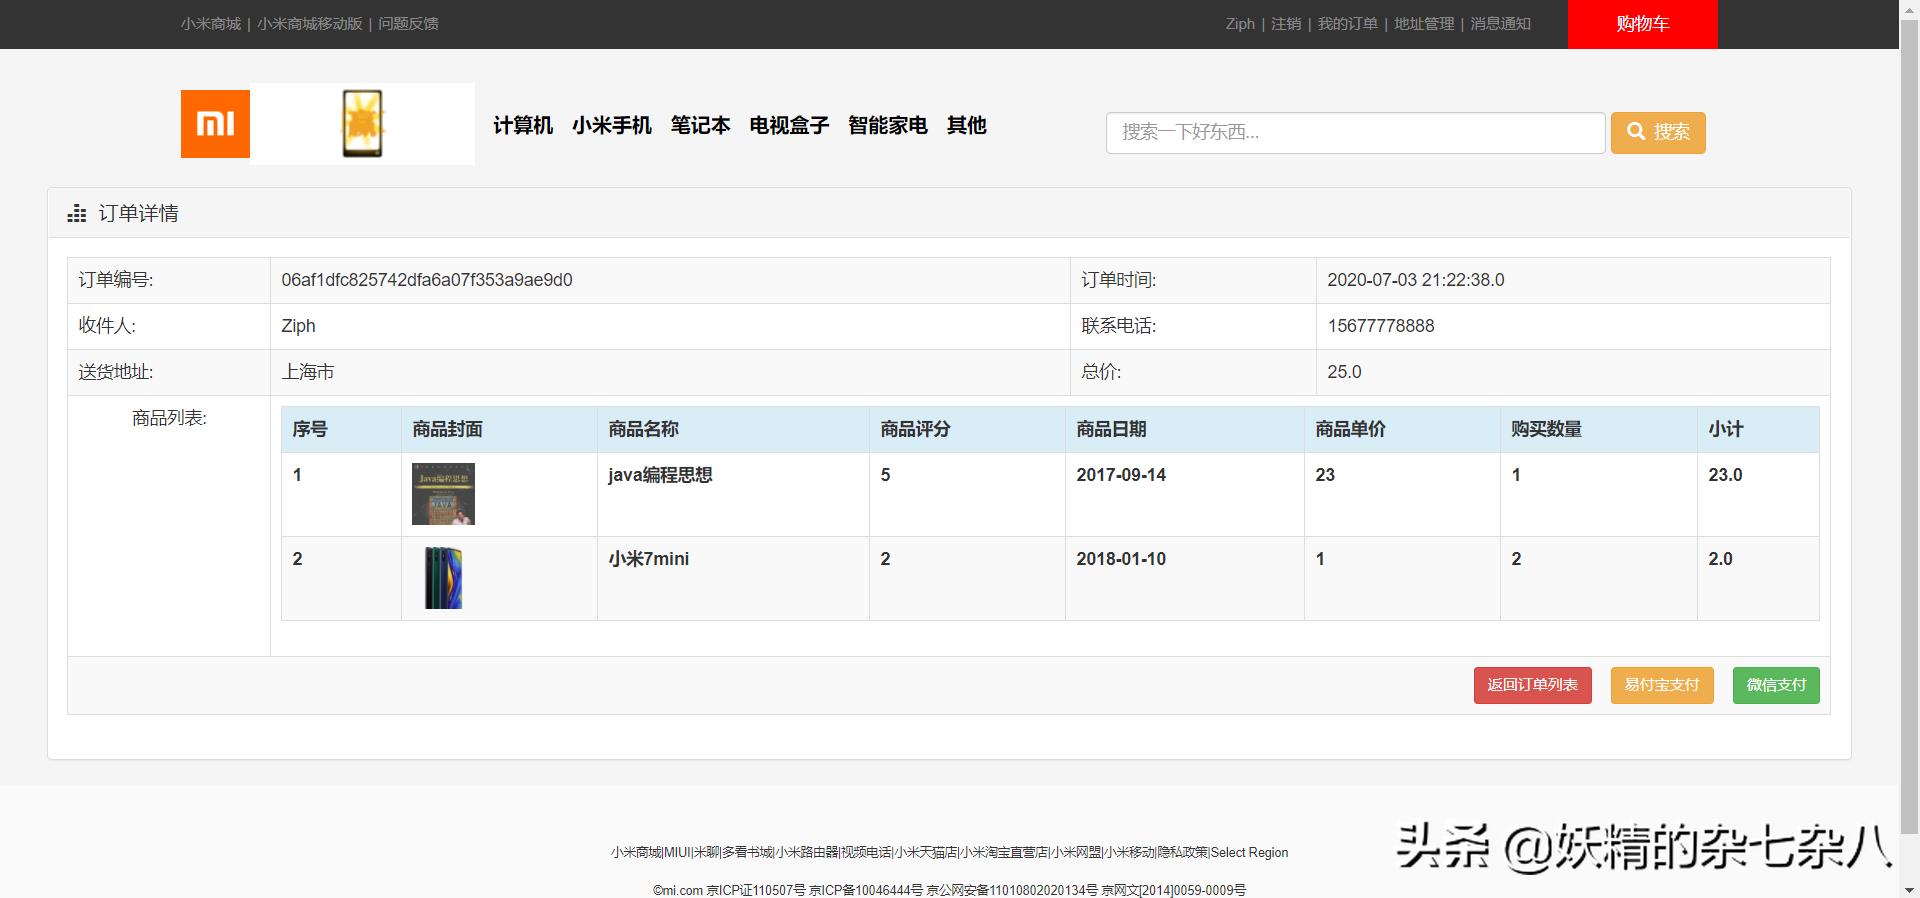
Task: Click the Ziph username link
Action: coord(1240,24)
